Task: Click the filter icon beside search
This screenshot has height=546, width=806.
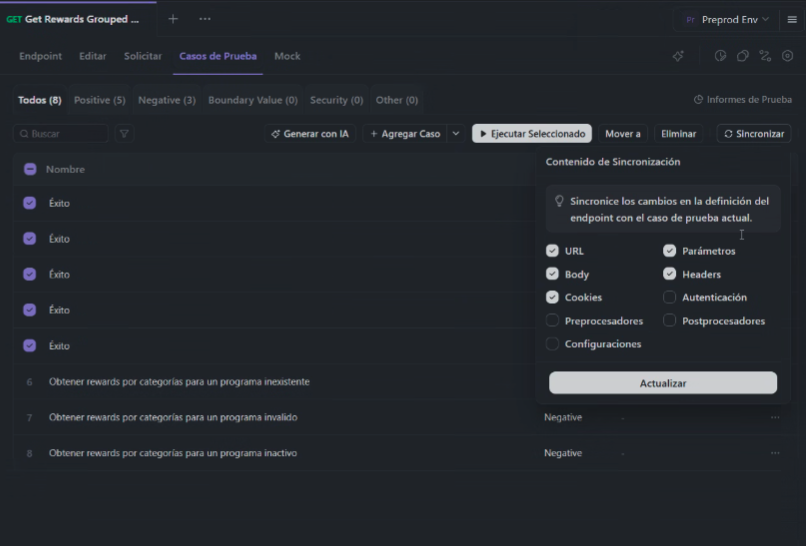Action: click(124, 133)
